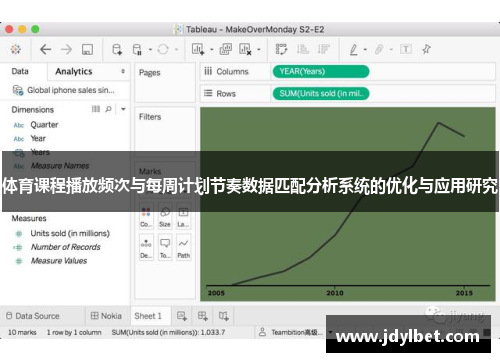This screenshot has width=500, height=362.
Task: Open the paperclip Group dropdown arrow
Action: click(x=391, y=49)
